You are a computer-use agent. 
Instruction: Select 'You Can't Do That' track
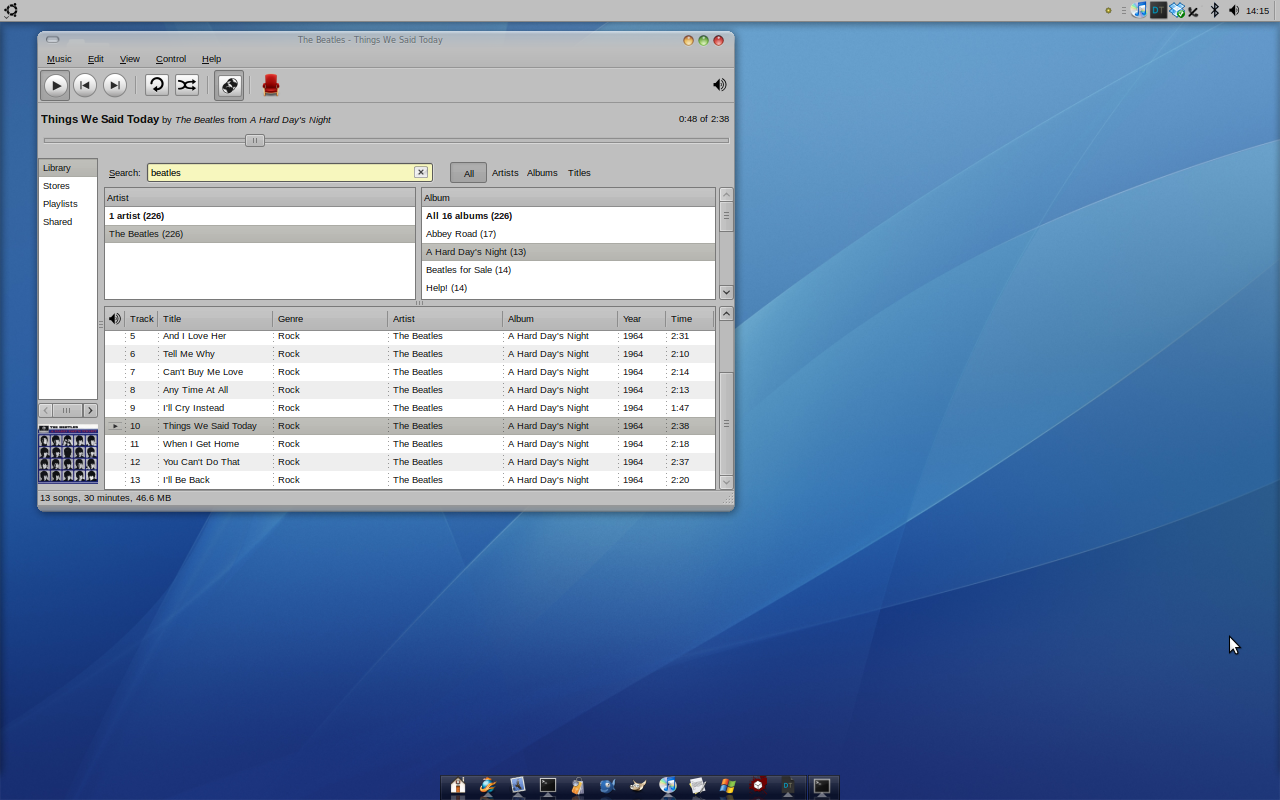point(410,462)
